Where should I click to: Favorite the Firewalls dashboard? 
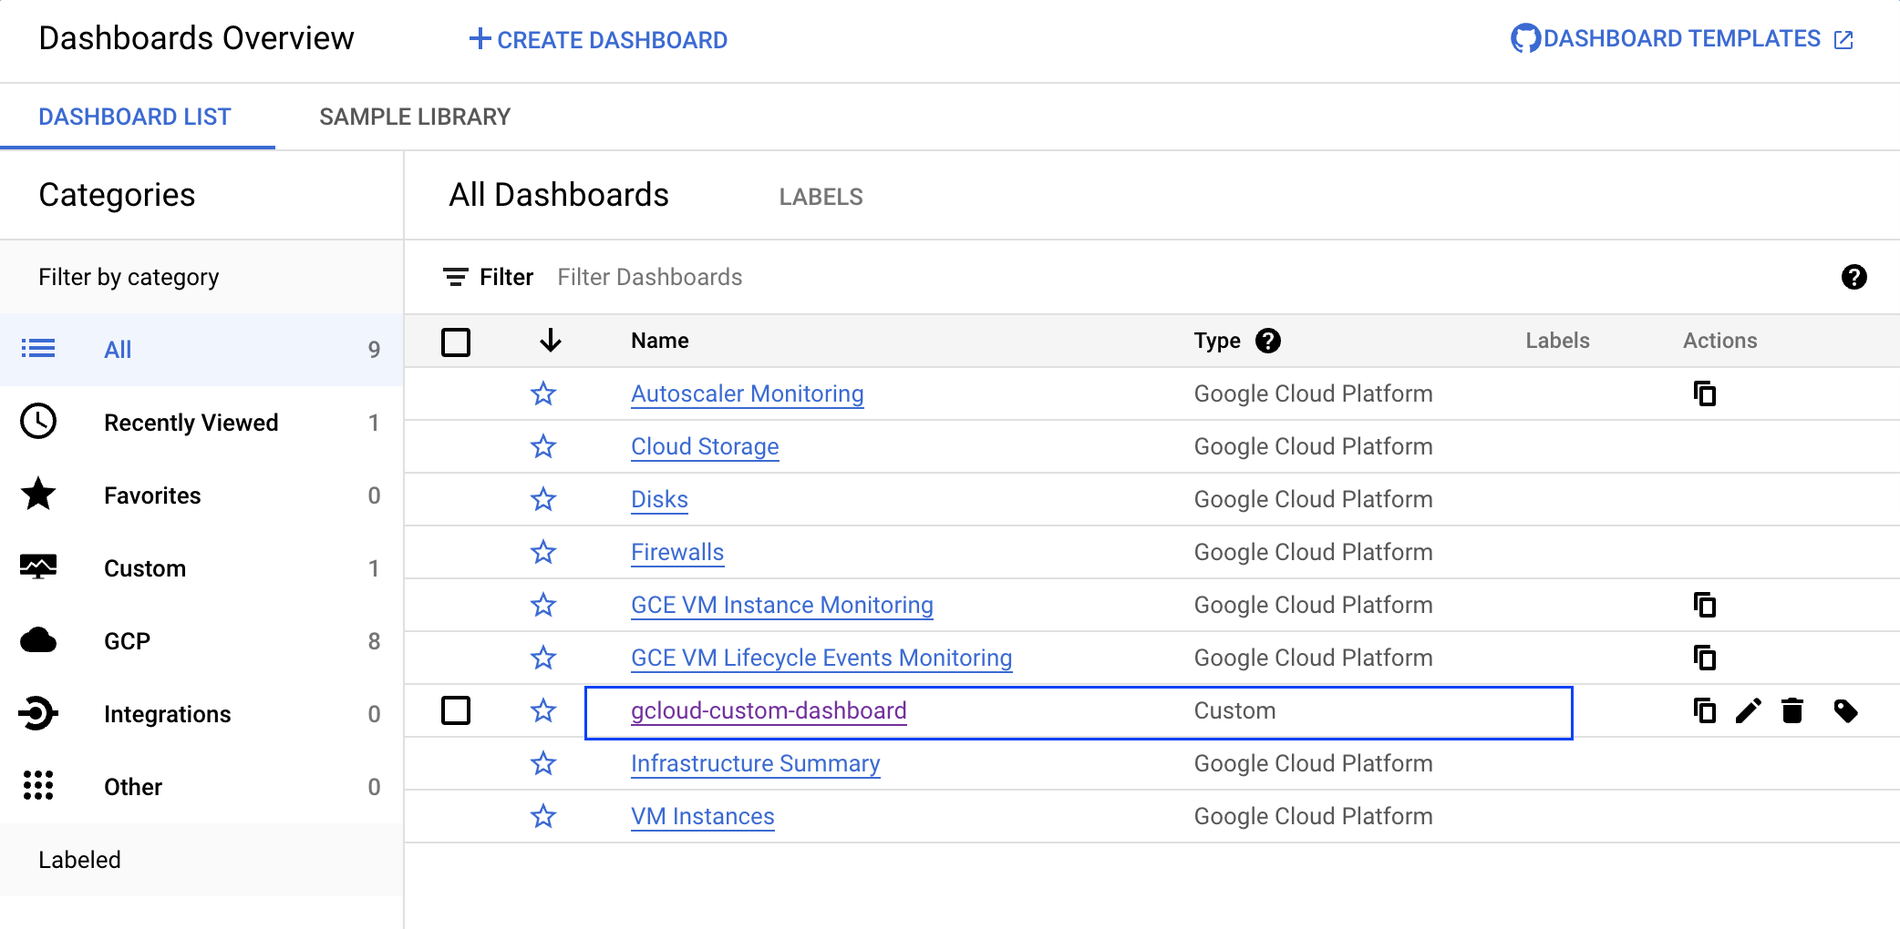click(x=543, y=552)
